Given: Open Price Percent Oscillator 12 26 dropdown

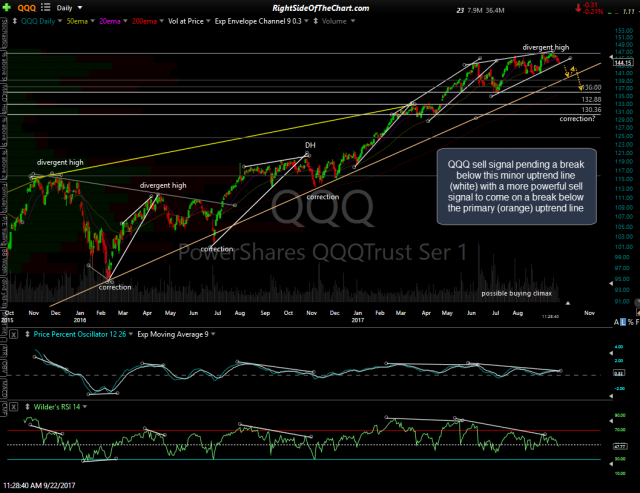Looking at the screenshot, I should click(x=131, y=334).
